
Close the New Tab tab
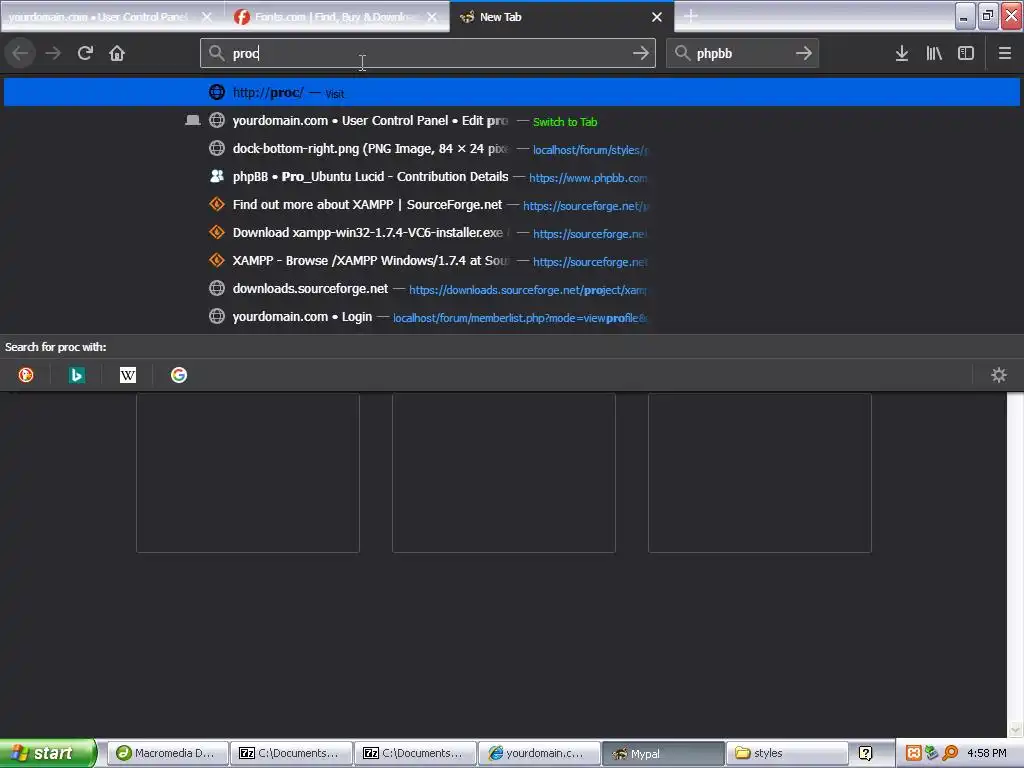click(657, 17)
